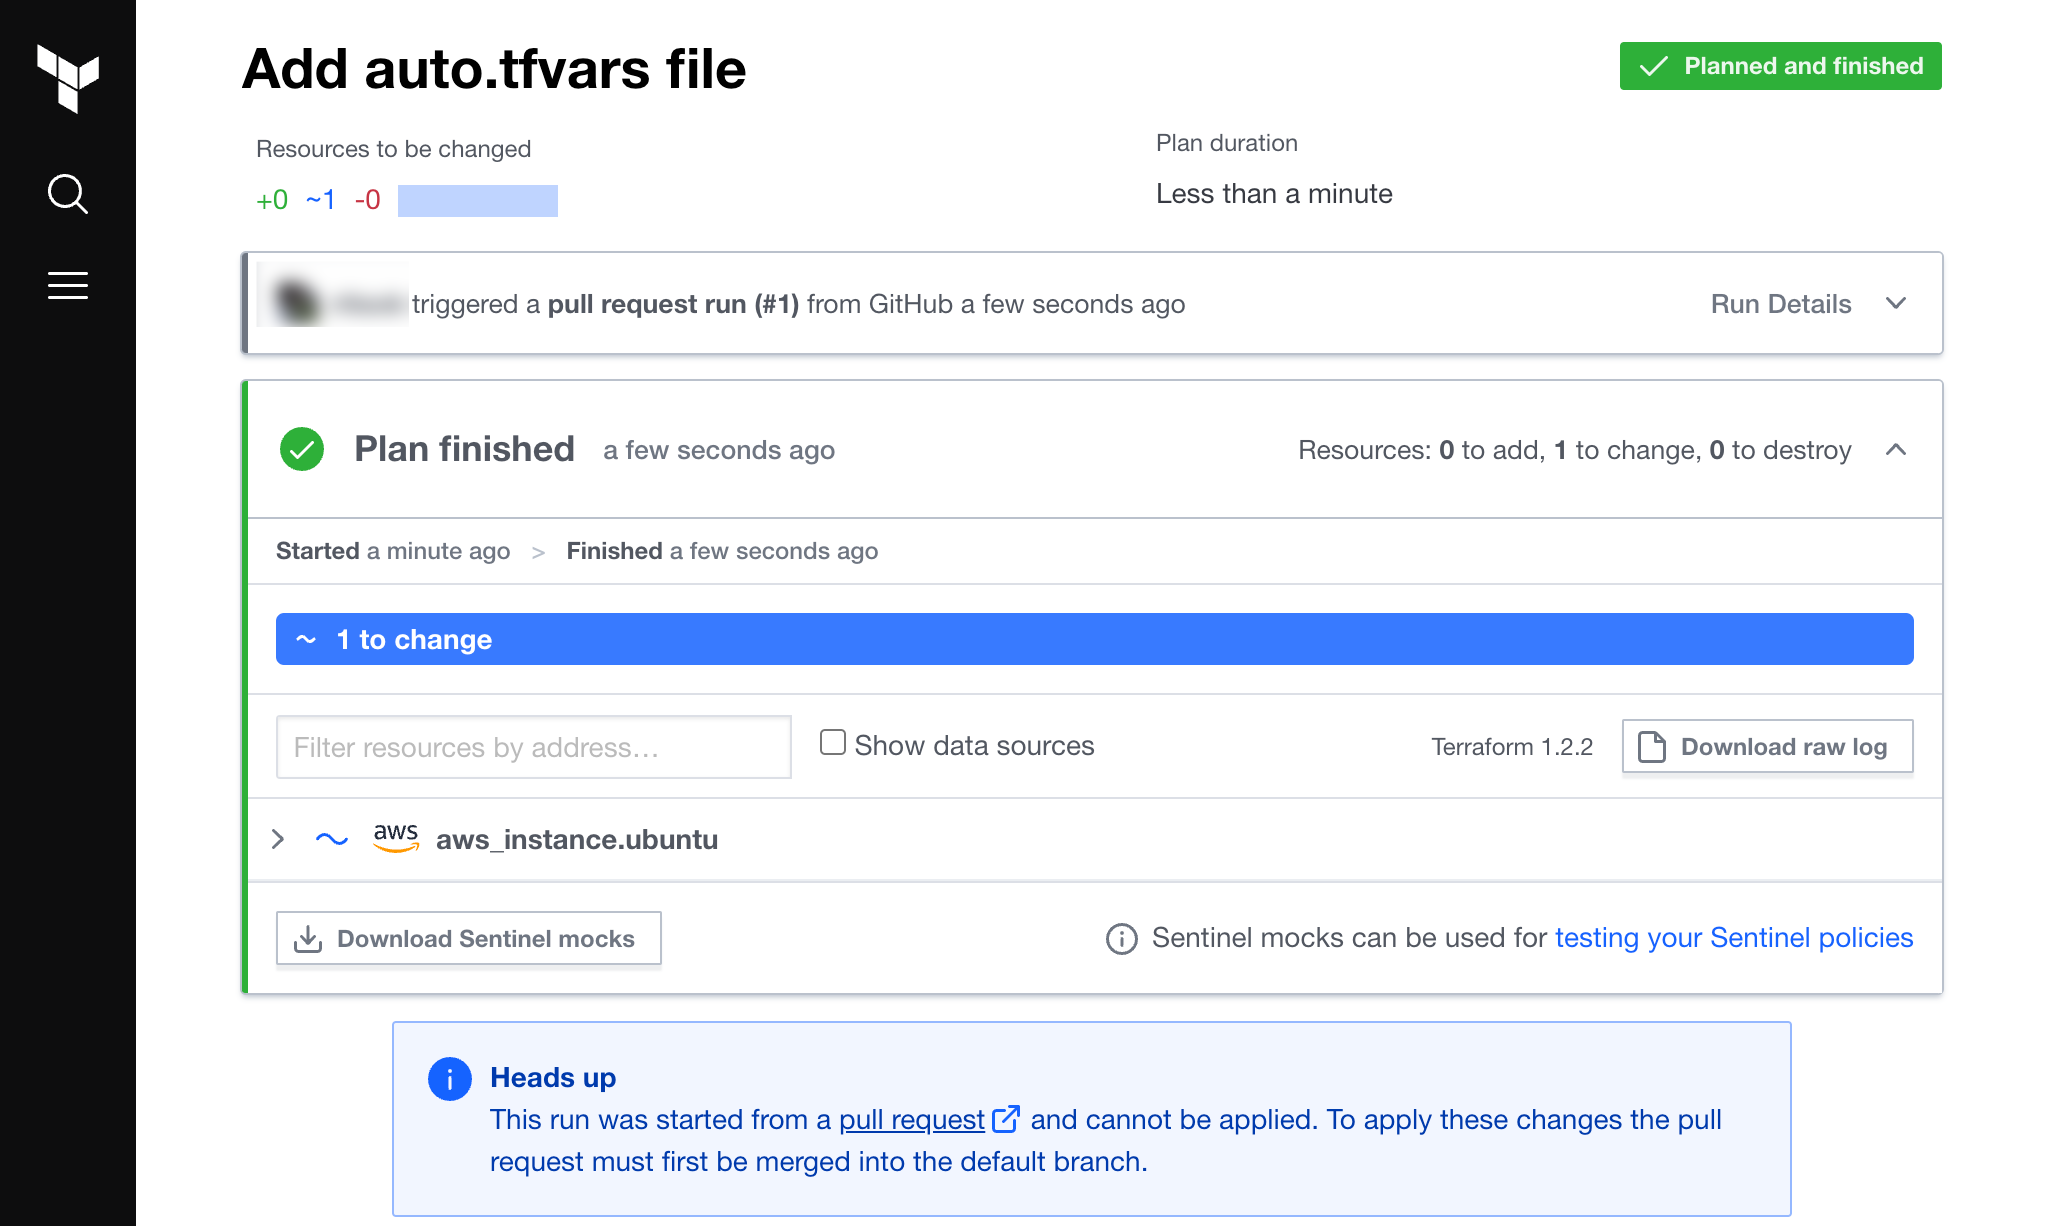Click the Download raw log button
The image size is (2051, 1226).
click(x=1767, y=746)
